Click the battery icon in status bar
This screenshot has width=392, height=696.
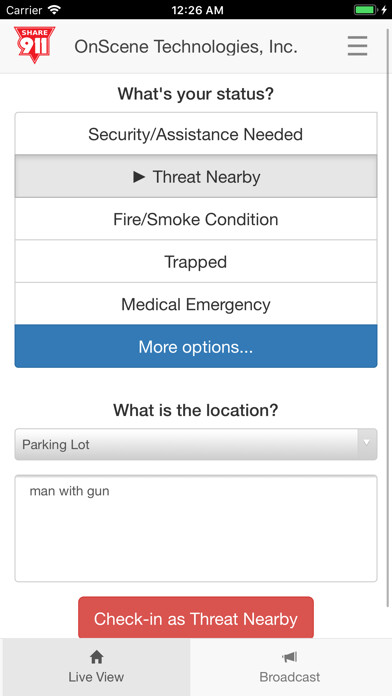(x=365, y=10)
